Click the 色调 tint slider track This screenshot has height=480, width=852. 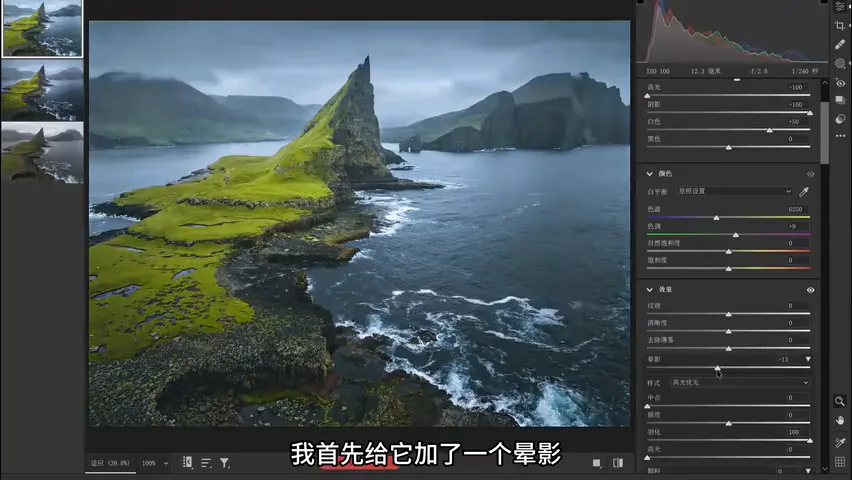coord(729,235)
